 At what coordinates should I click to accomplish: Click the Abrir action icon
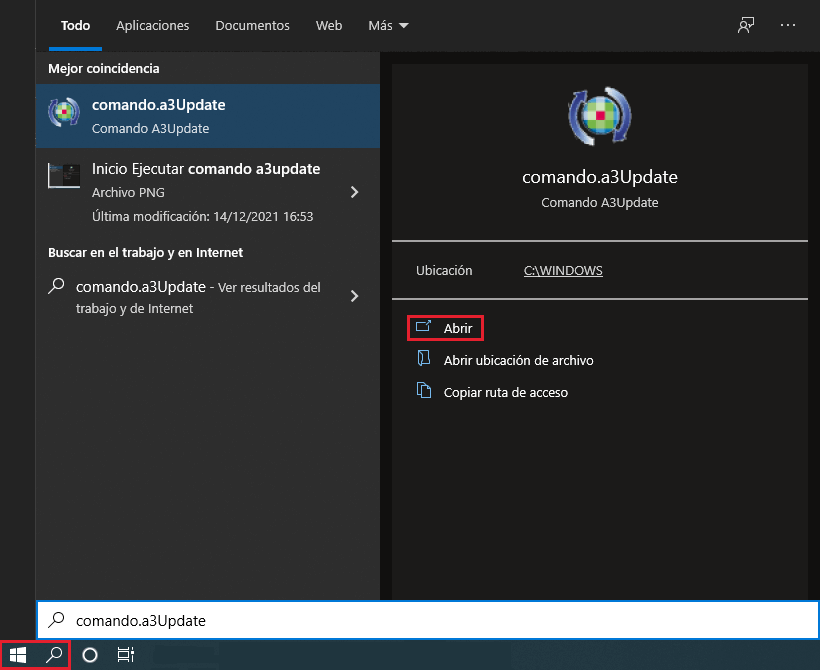pos(423,327)
